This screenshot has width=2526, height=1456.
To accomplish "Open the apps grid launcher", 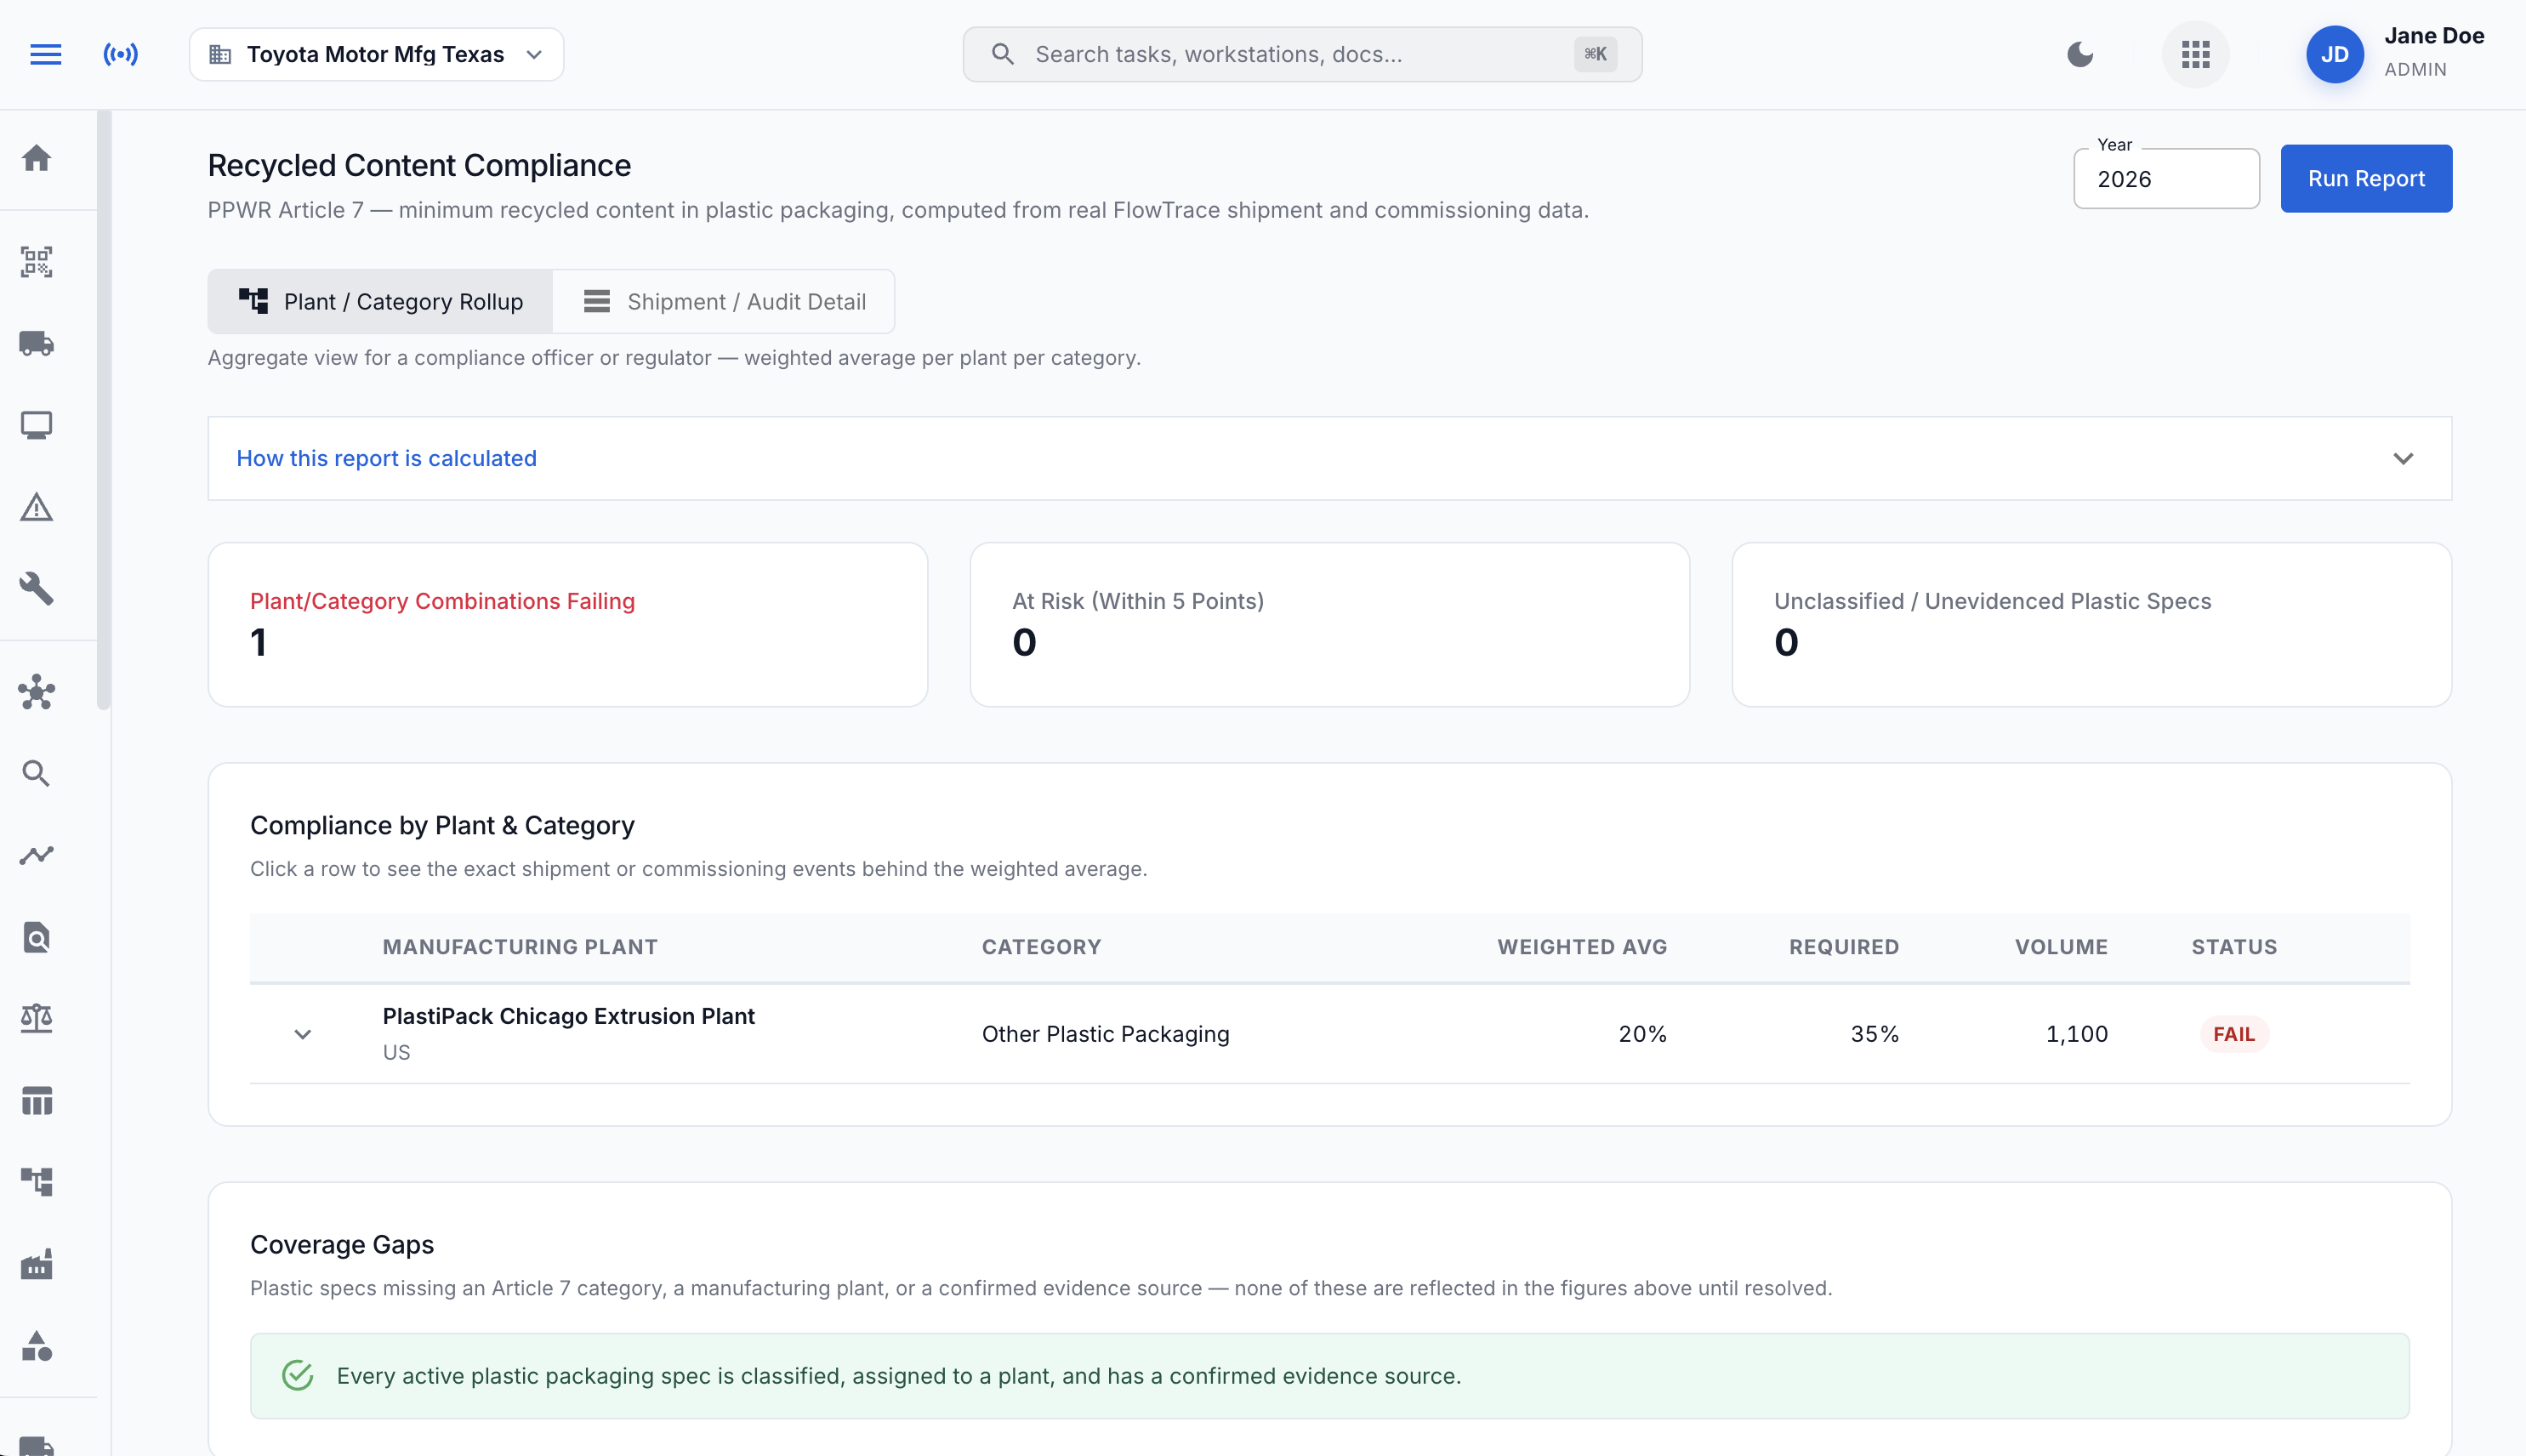I will [x=2195, y=54].
